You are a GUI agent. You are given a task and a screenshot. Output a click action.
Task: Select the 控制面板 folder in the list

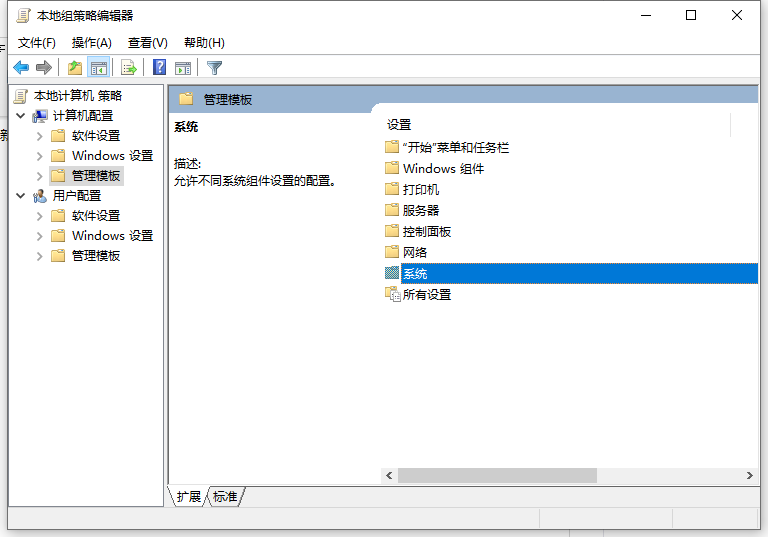point(427,231)
